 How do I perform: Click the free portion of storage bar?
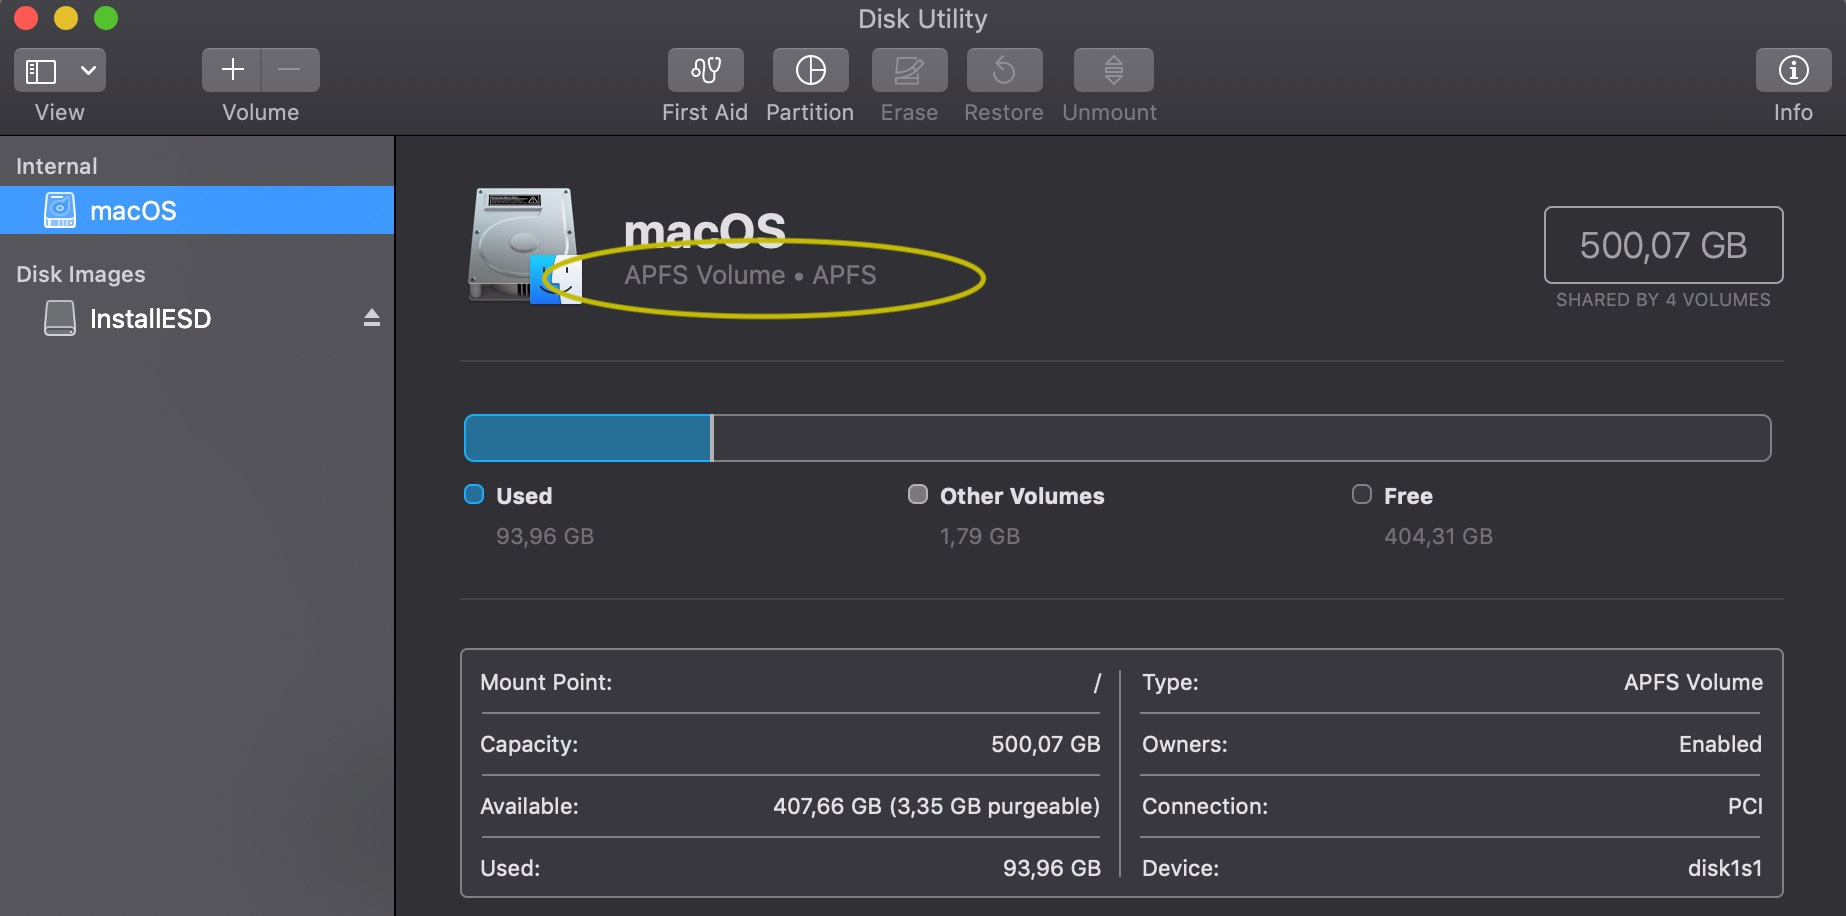click(1242, 438)
